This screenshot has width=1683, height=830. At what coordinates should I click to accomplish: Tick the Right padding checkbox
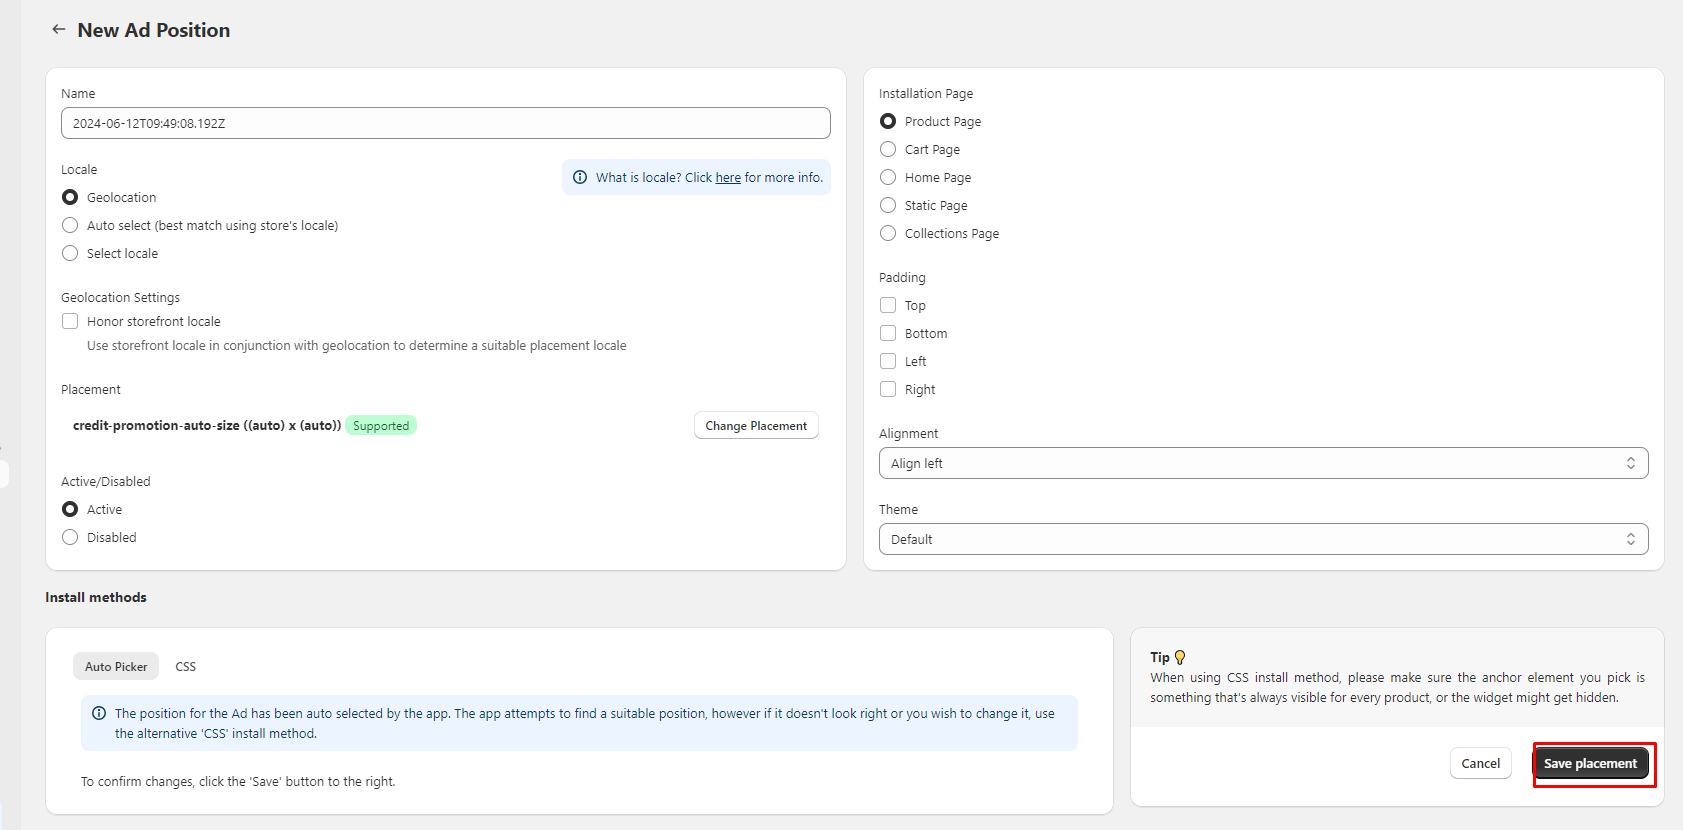(888, 389)
